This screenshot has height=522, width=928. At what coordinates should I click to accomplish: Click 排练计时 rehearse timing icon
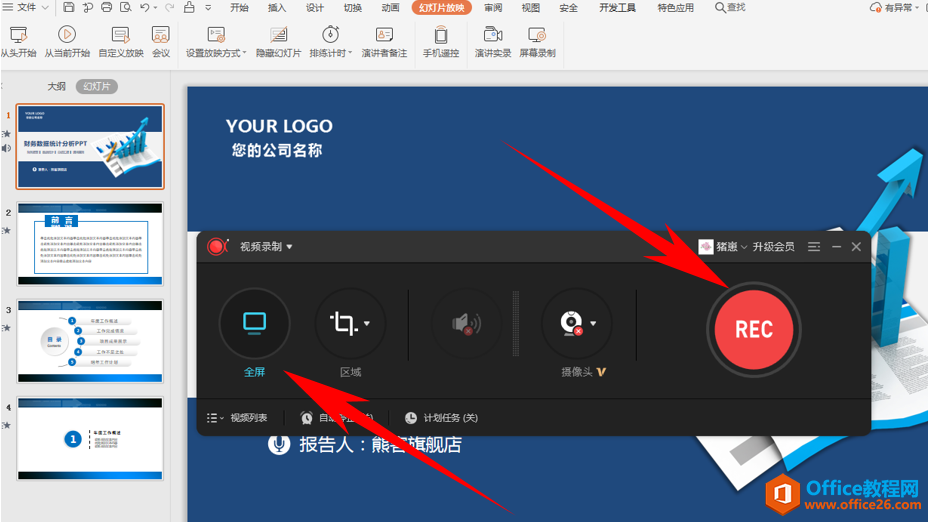coord(330,35)
